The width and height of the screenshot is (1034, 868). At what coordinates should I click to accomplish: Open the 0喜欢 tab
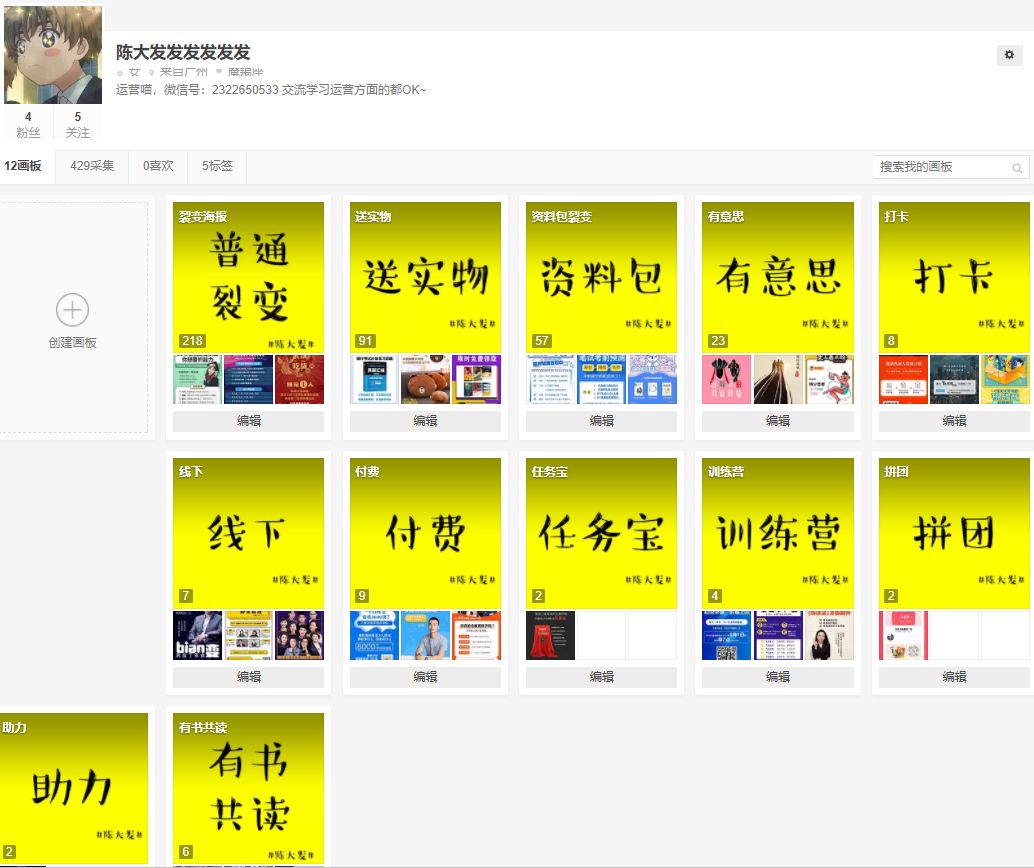pyautogui.click(x=158, y=166)
